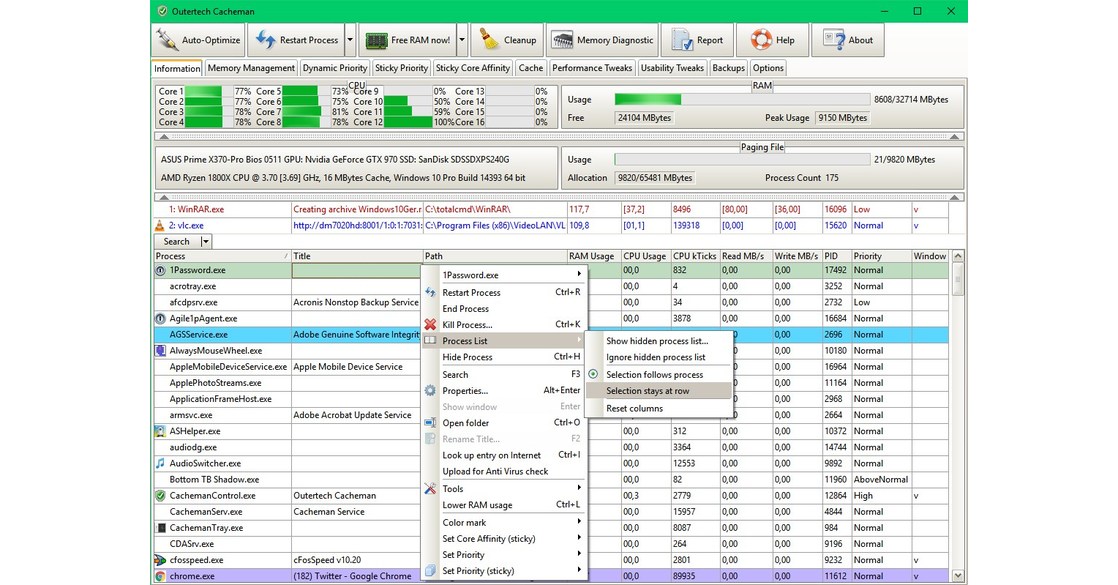Image resolution: width=1118 pixels, height=585 pixels.
Task: Click the Memory Diagnostic chip icon
Action: tap(562, 41)
